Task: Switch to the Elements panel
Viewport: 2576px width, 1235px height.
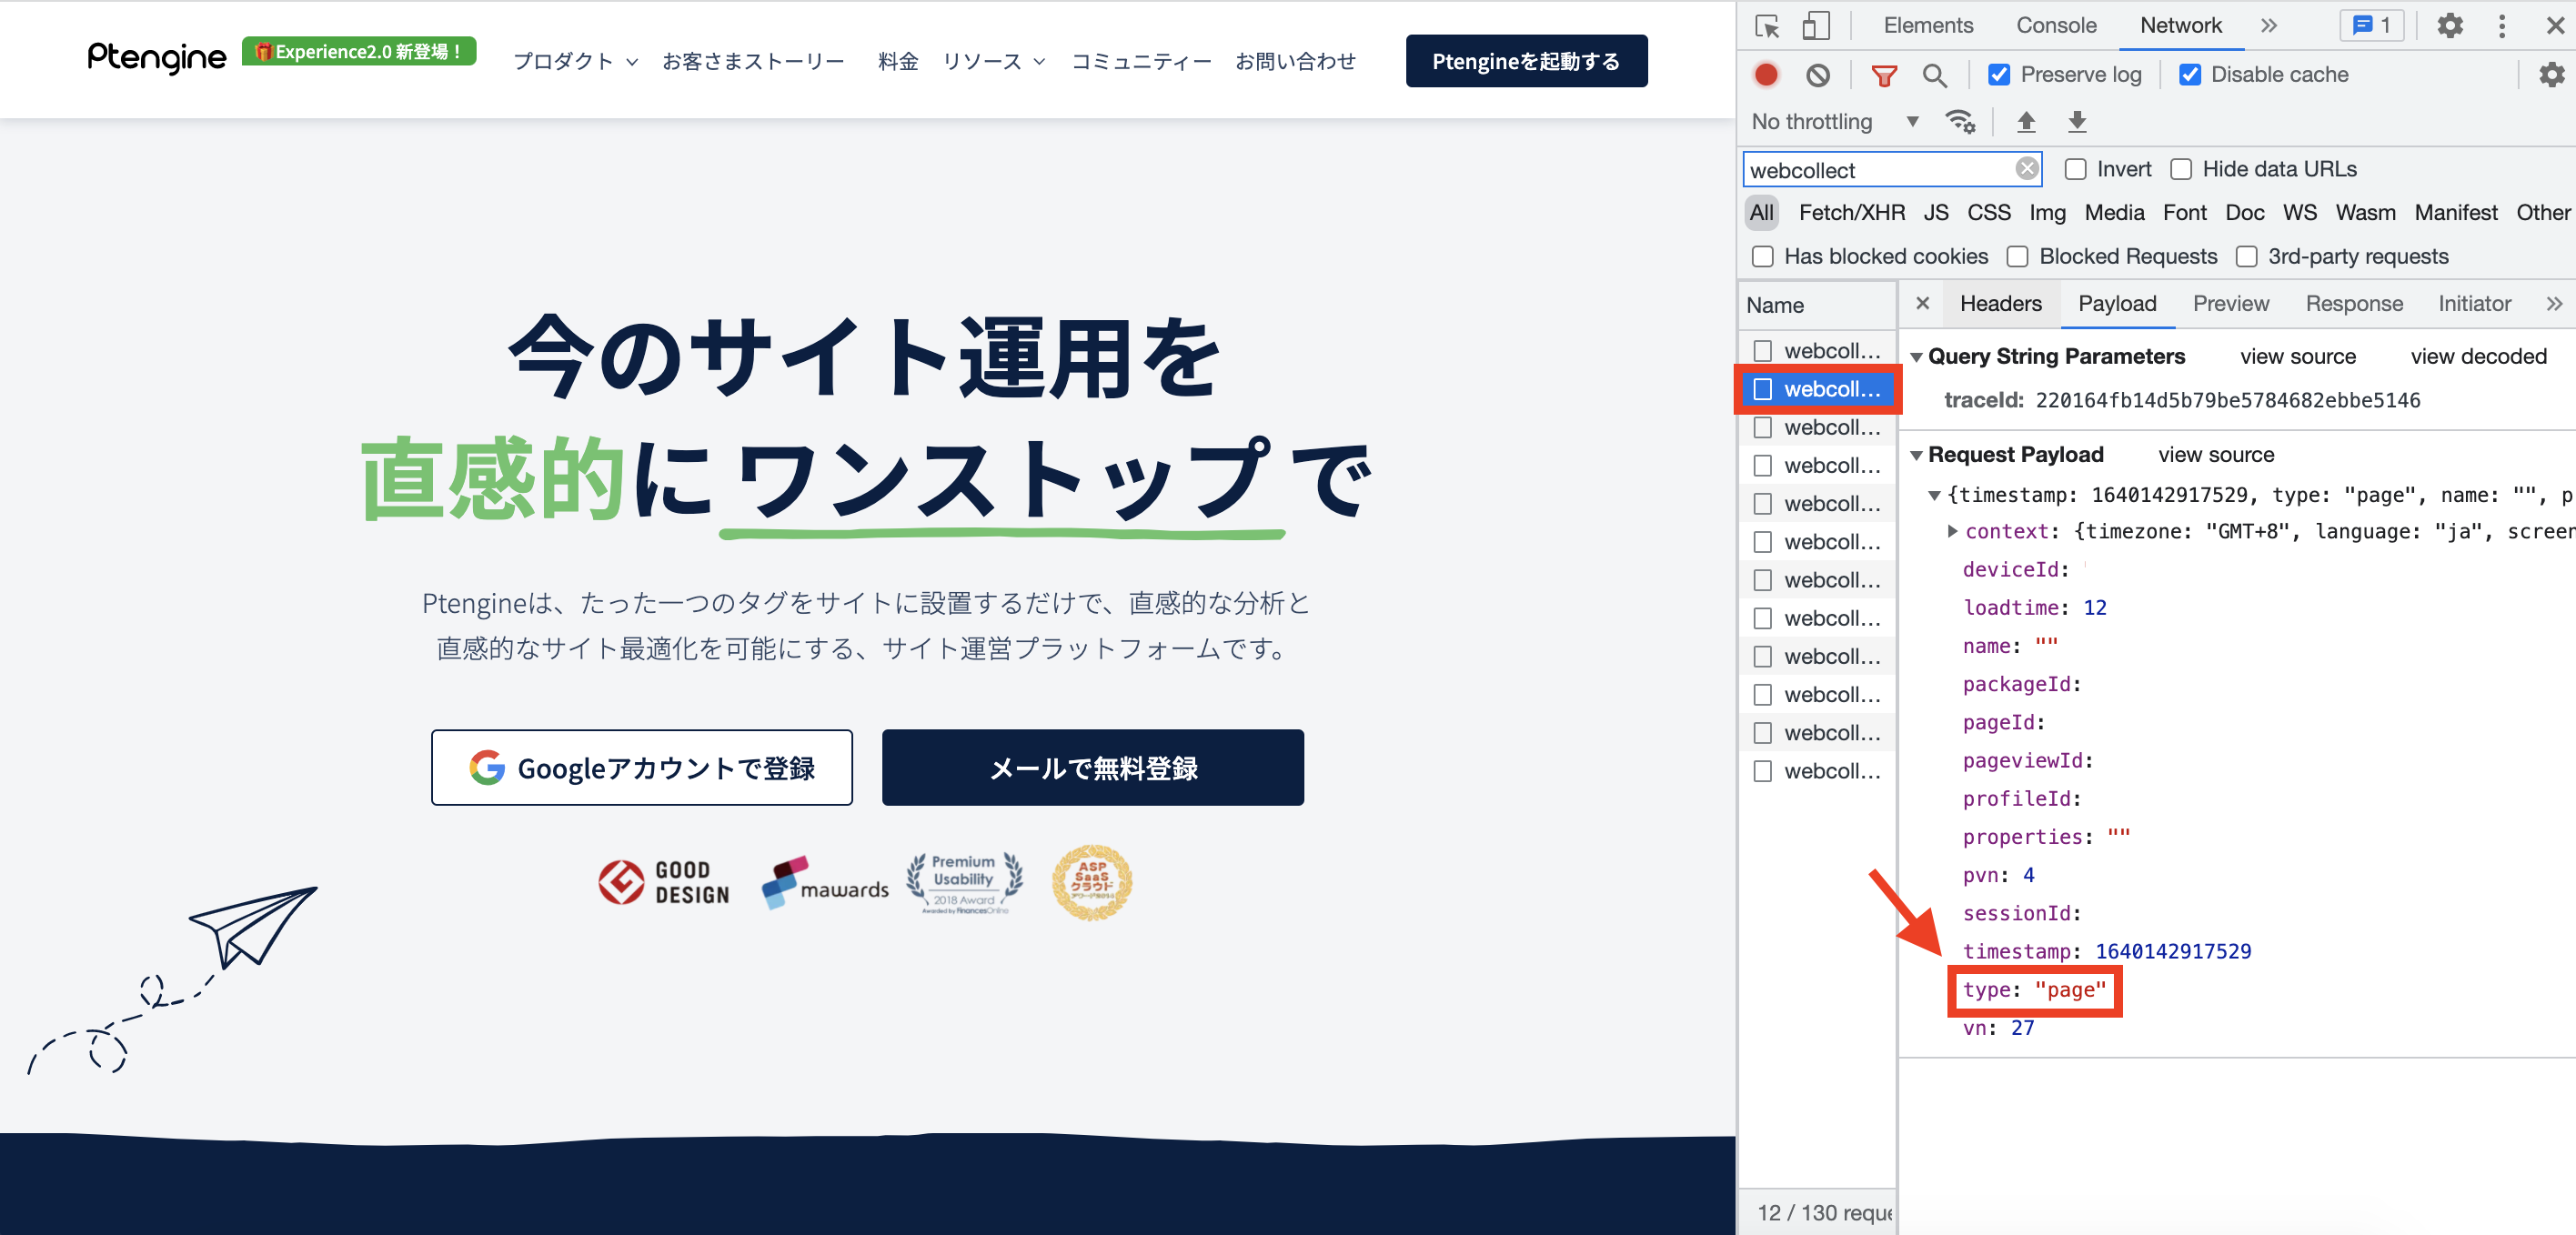Action: (x=1928, y=26)
